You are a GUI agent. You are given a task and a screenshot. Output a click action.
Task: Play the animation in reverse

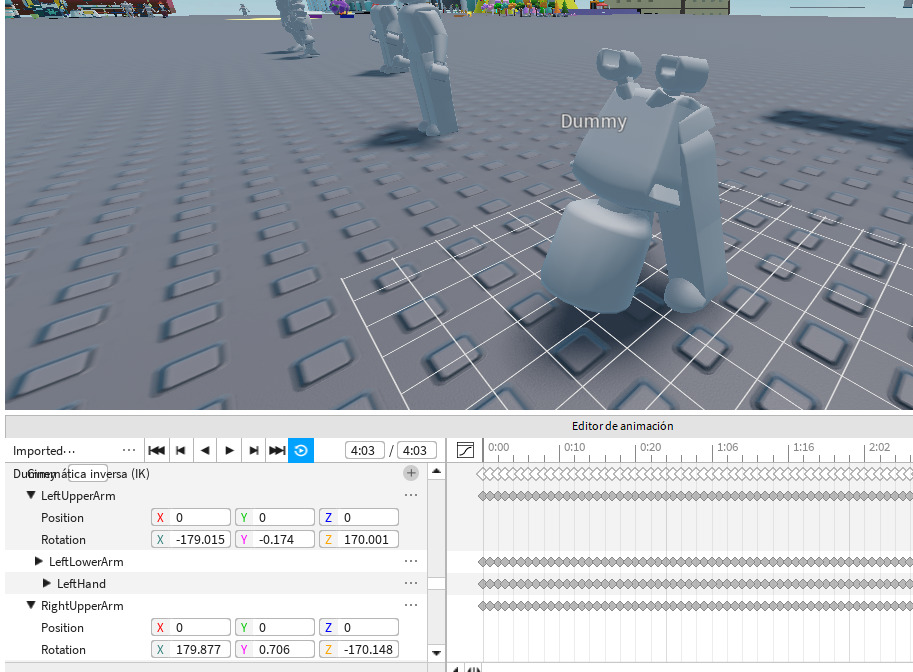(205, 449)
